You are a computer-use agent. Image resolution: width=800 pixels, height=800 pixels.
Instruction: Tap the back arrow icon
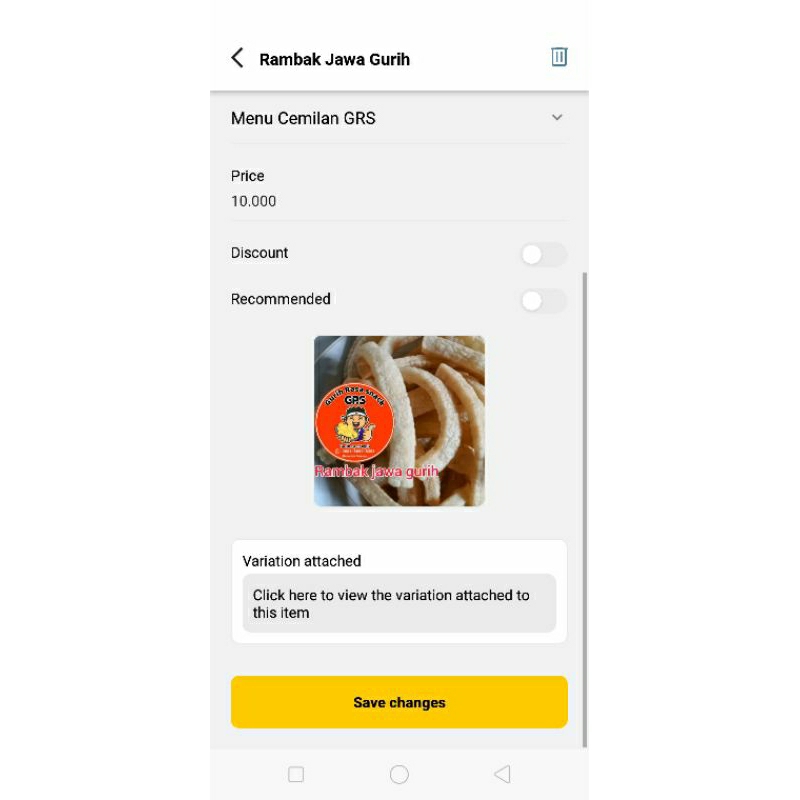point(237,58)
